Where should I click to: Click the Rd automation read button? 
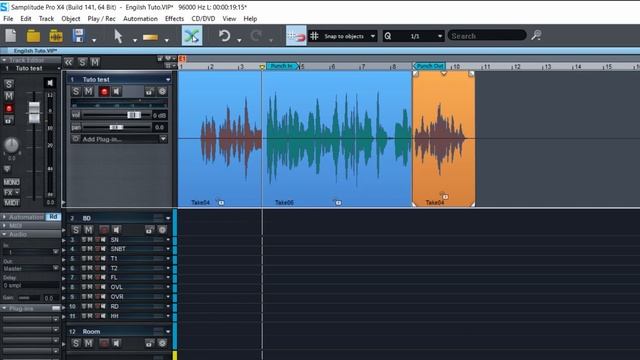coord(53,217)
